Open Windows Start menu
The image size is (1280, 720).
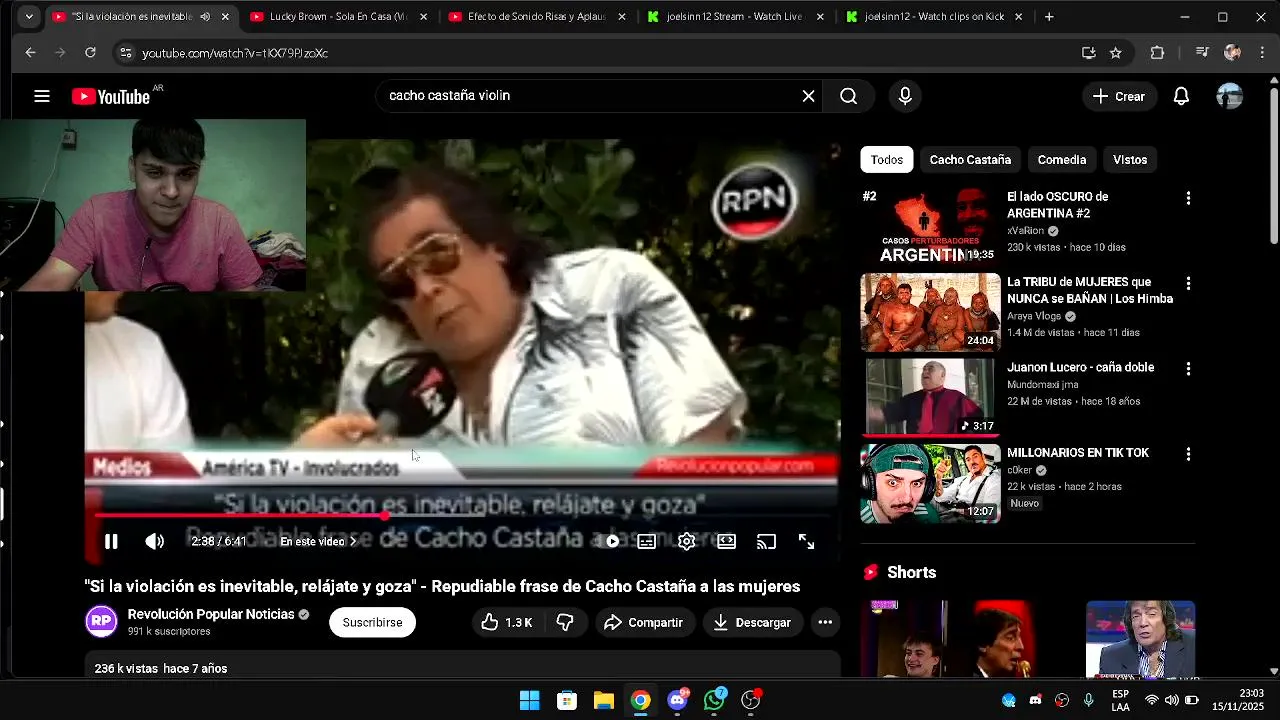[530, 700]
